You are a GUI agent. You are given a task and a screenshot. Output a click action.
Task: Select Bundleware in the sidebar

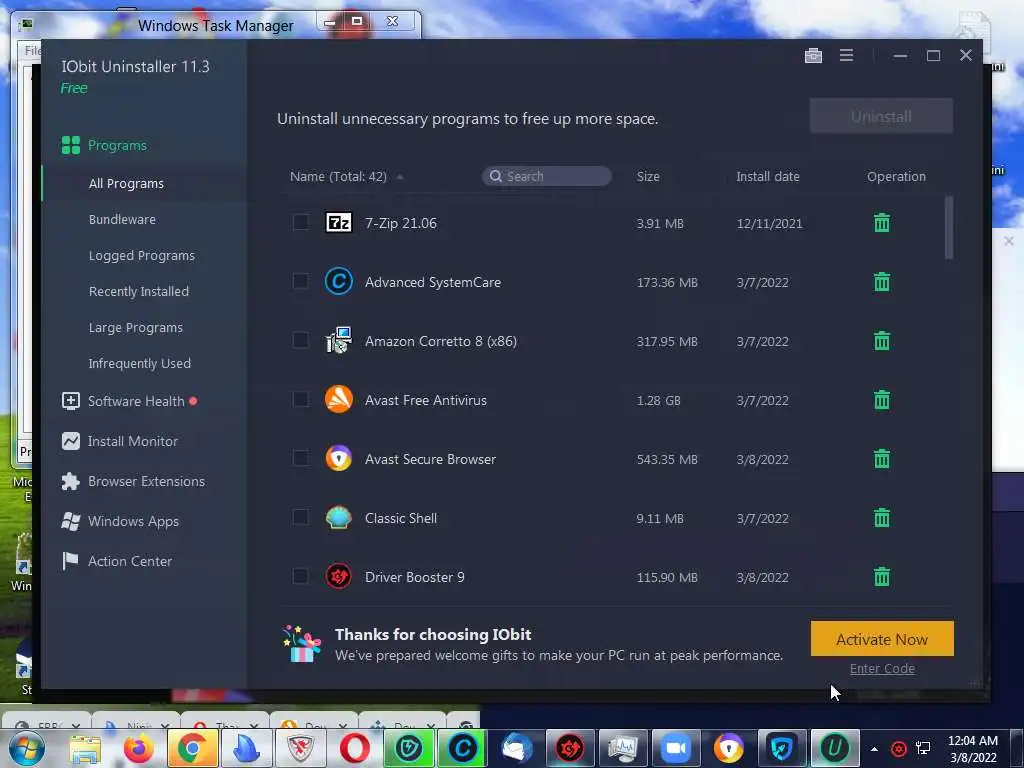click(x=122, y=219)
